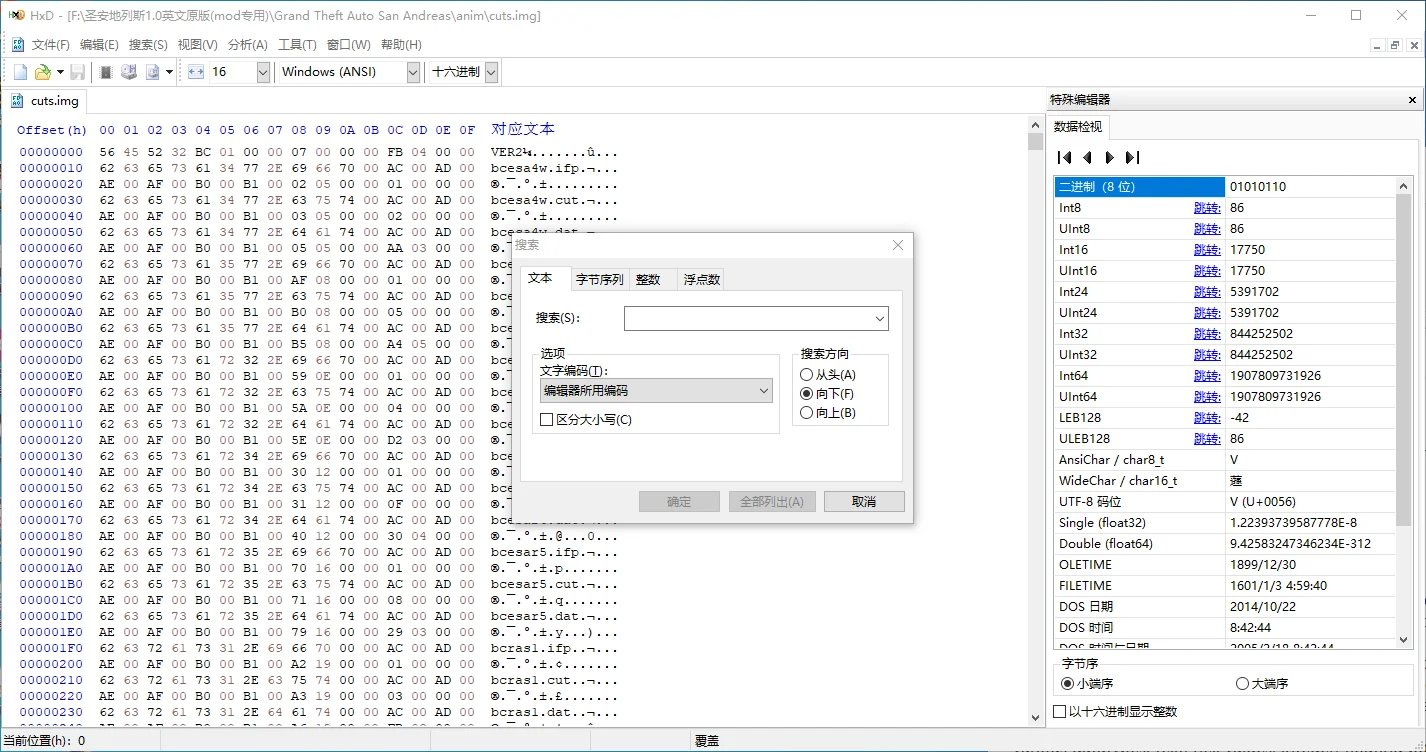1426x752 pixels.
Task: Select the cuts.img document tab
Action: point(45,101)
